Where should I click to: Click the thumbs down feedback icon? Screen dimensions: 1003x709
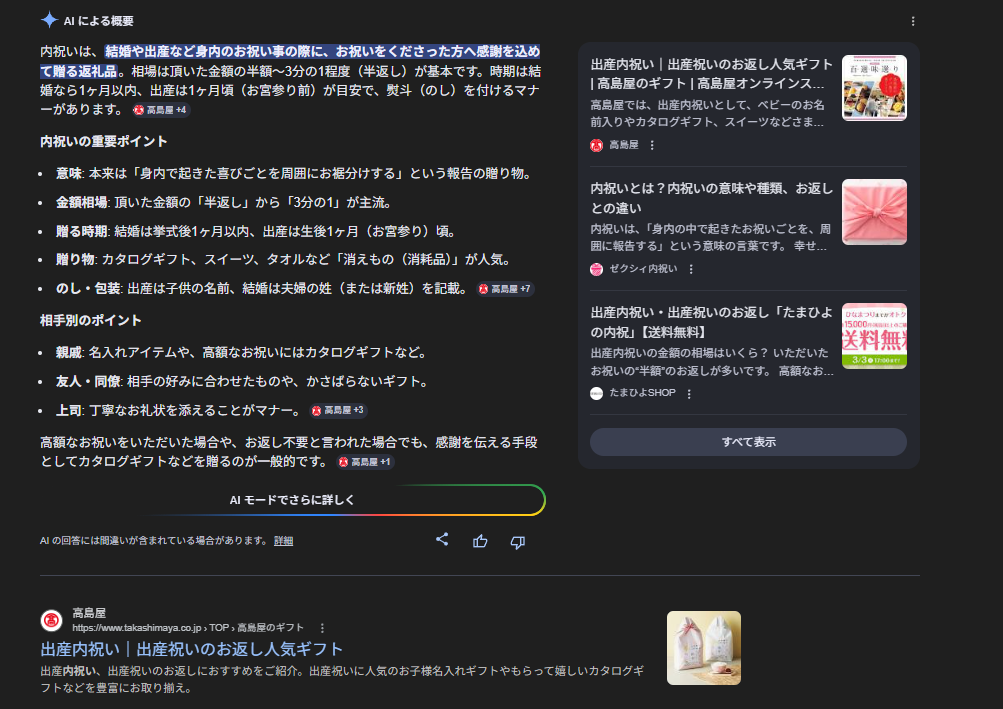pyautogui.click(x=517, y=541)
